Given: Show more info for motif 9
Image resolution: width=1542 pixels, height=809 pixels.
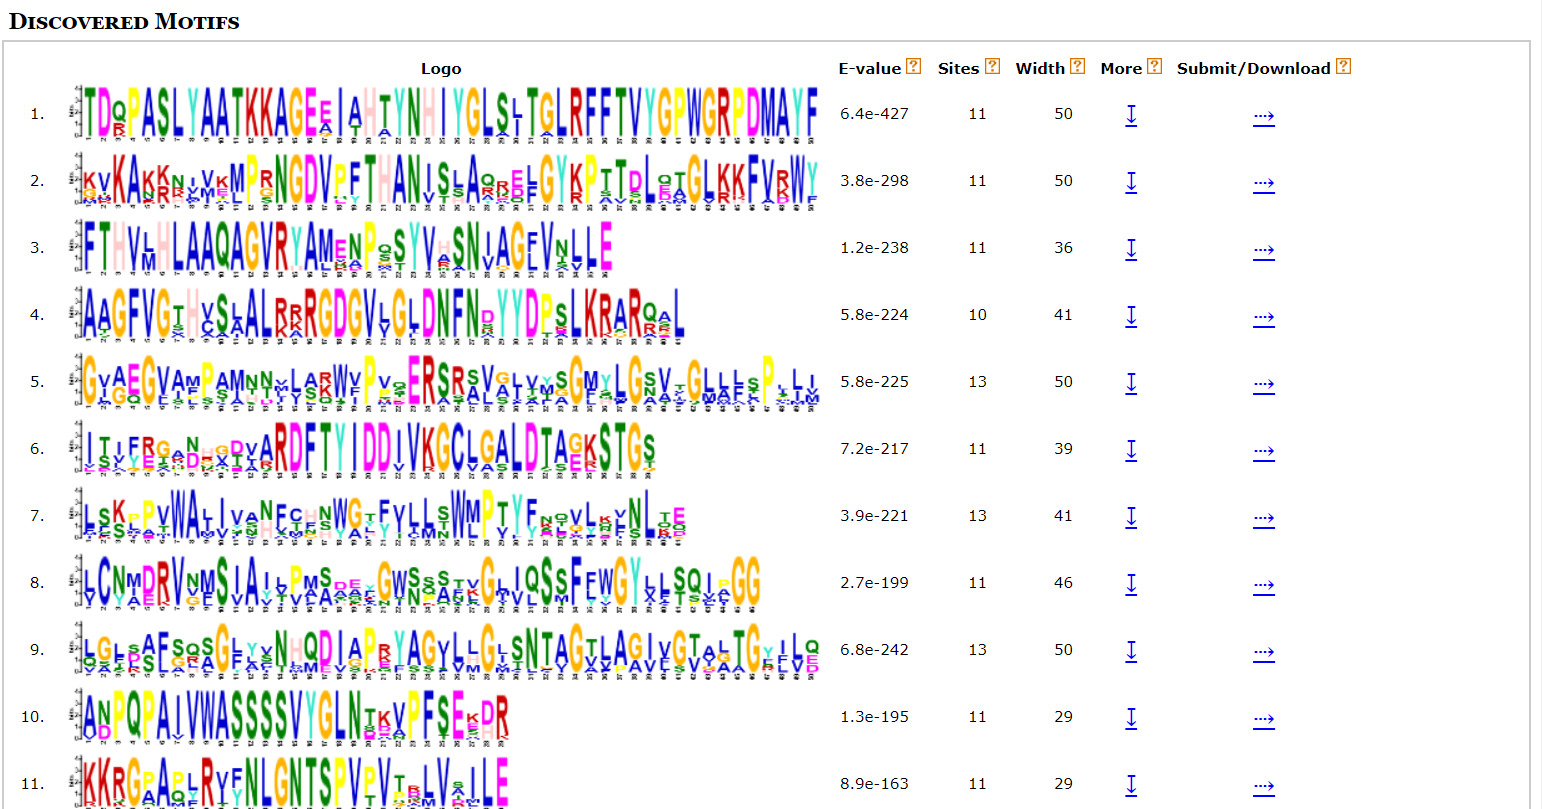Looking at the screenshot, I should tap(1131, 651).
